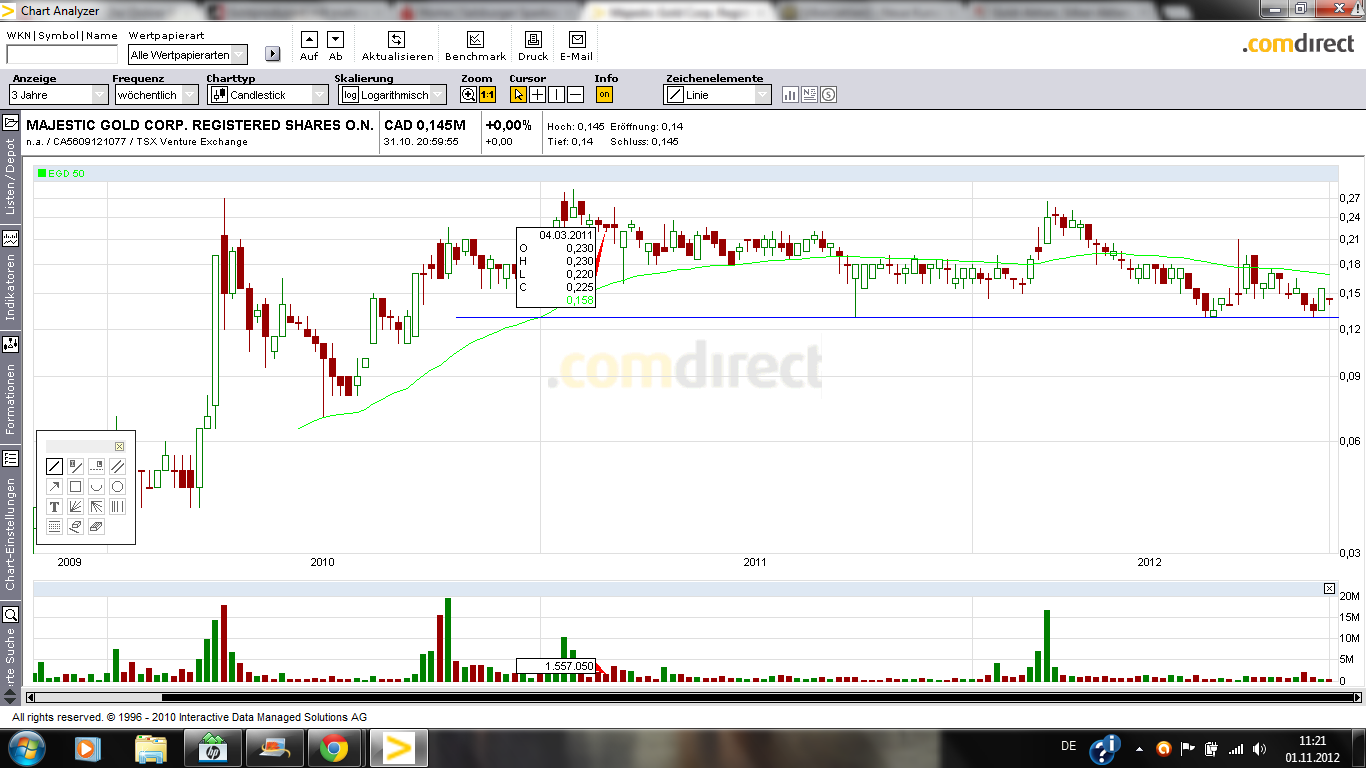Viewport: 1366px width, 768px height.
Task: Switch to the crosshair cursor mode
Action: click(537, 95)
